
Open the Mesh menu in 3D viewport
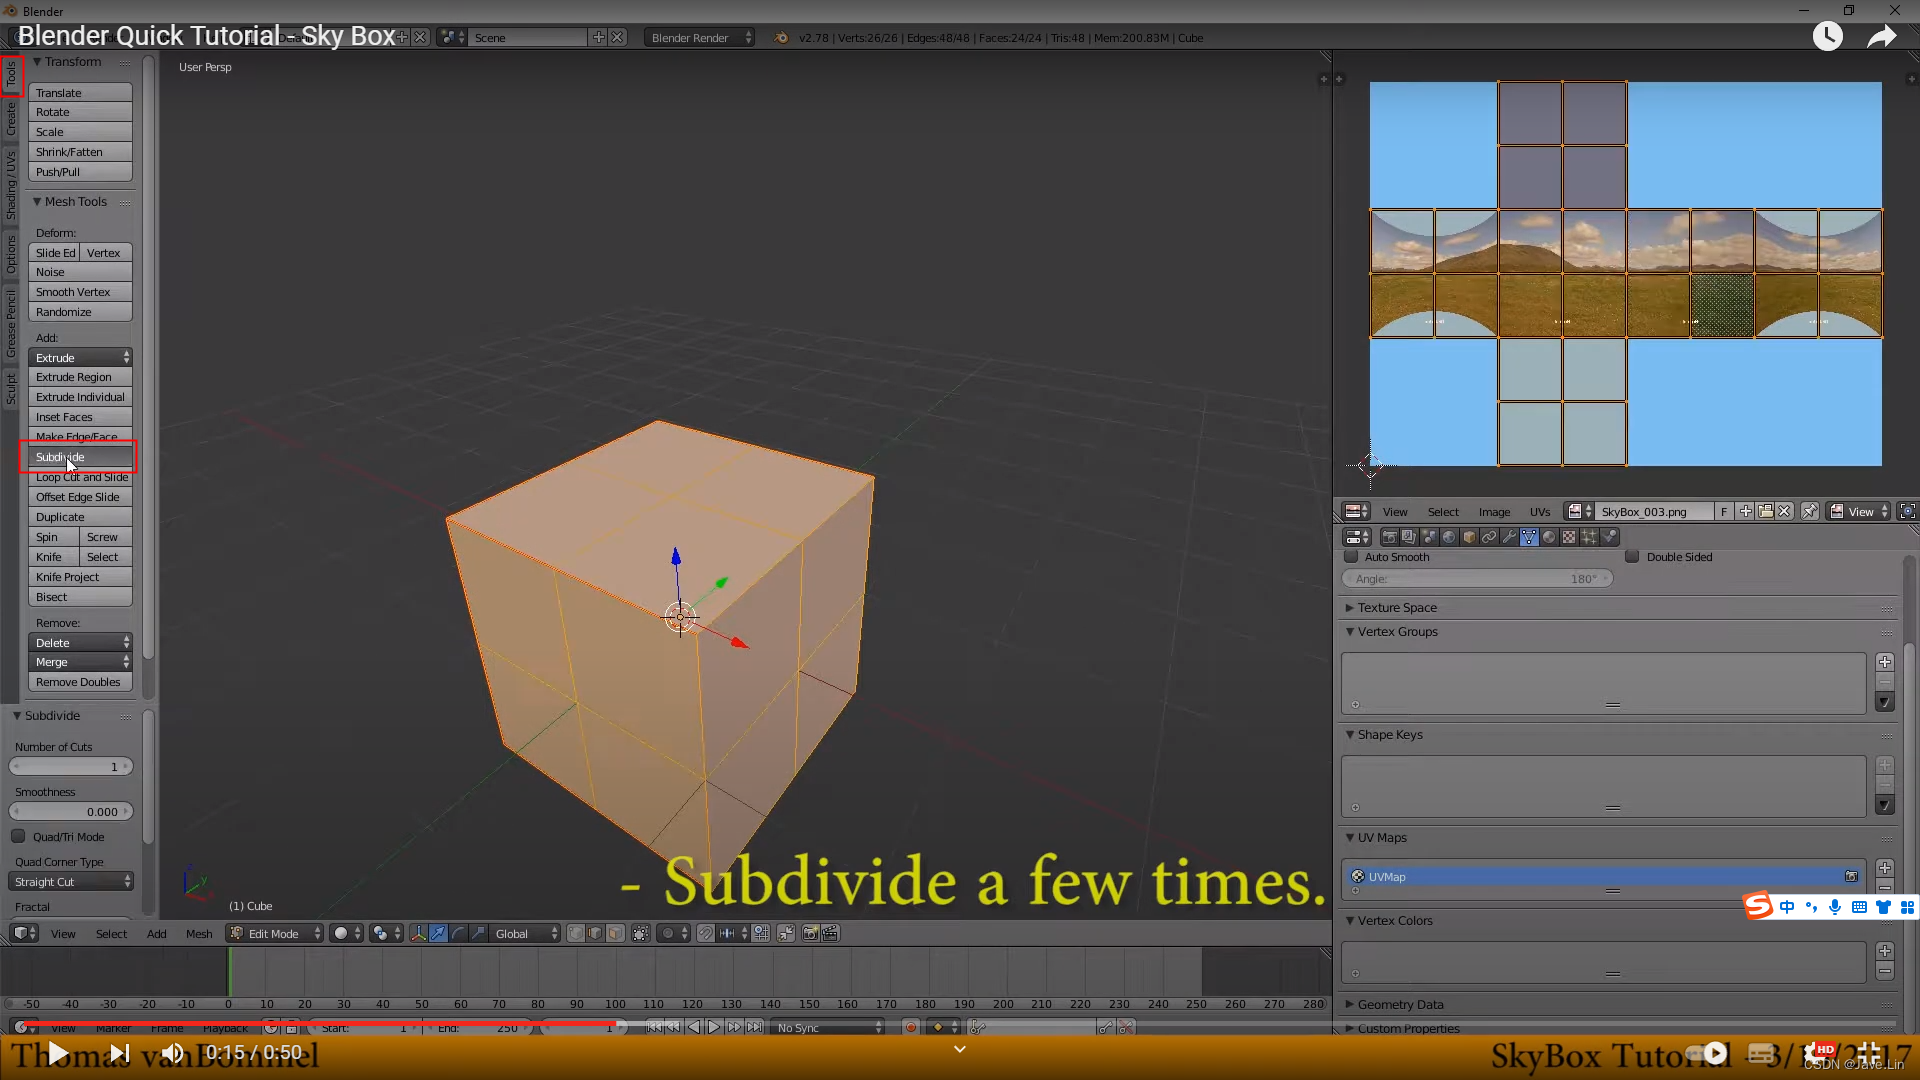pyautogui.click(x=199, y=933)
